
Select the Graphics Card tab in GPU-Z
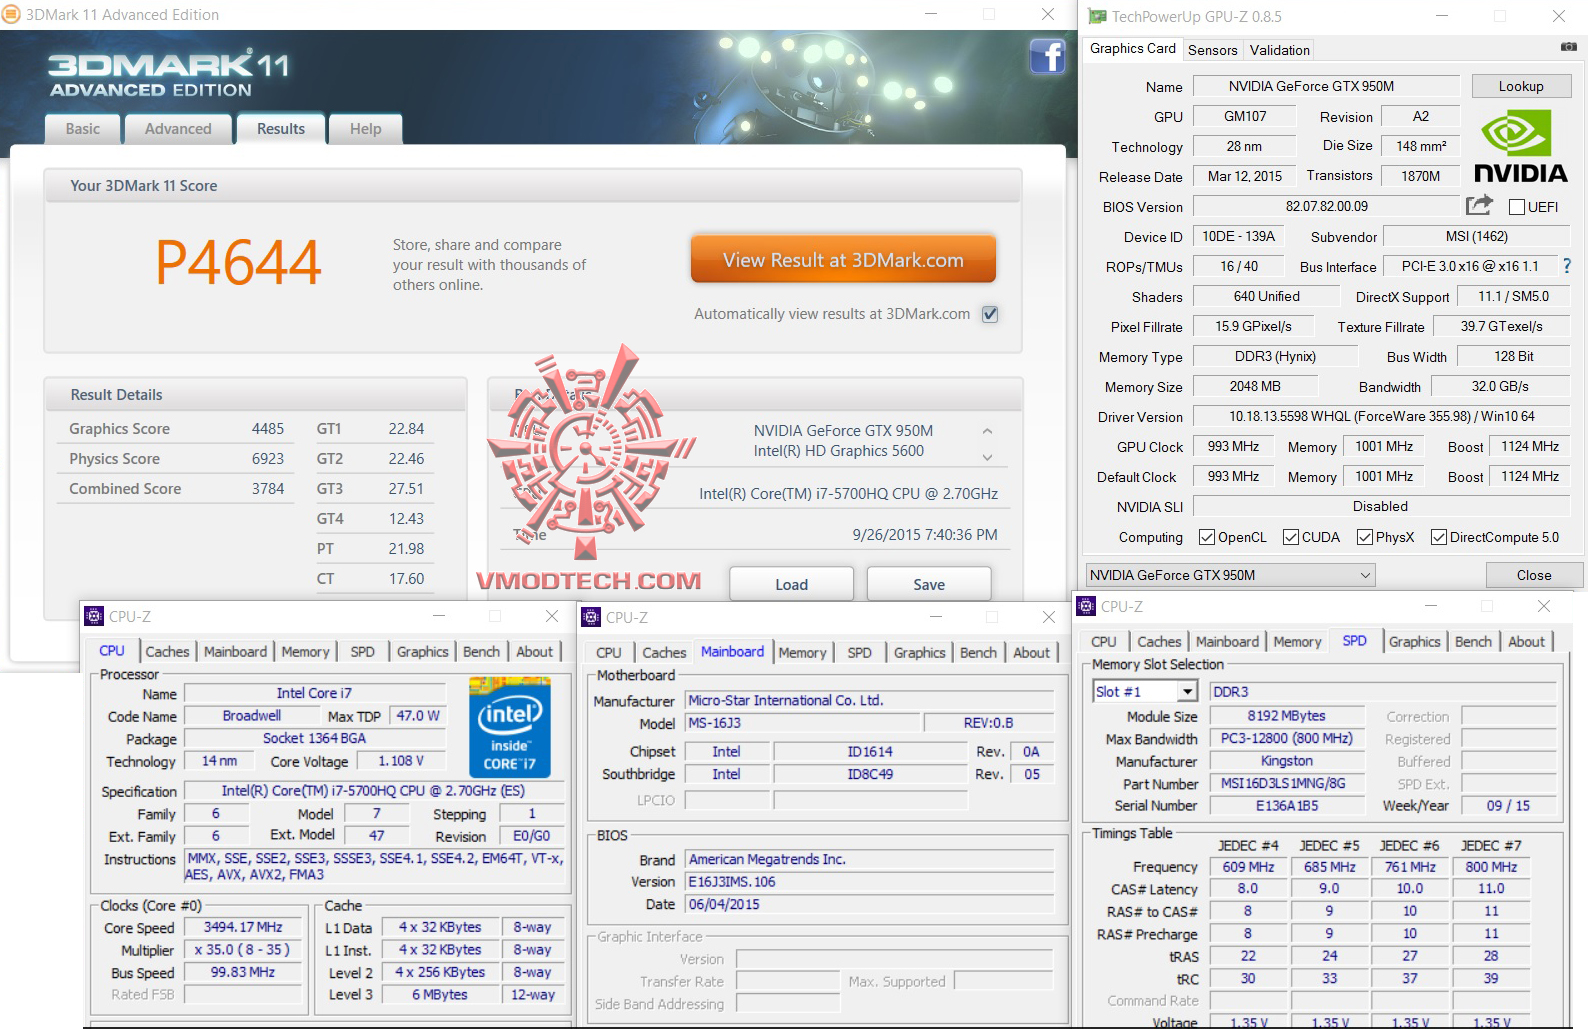[1133, 48]
